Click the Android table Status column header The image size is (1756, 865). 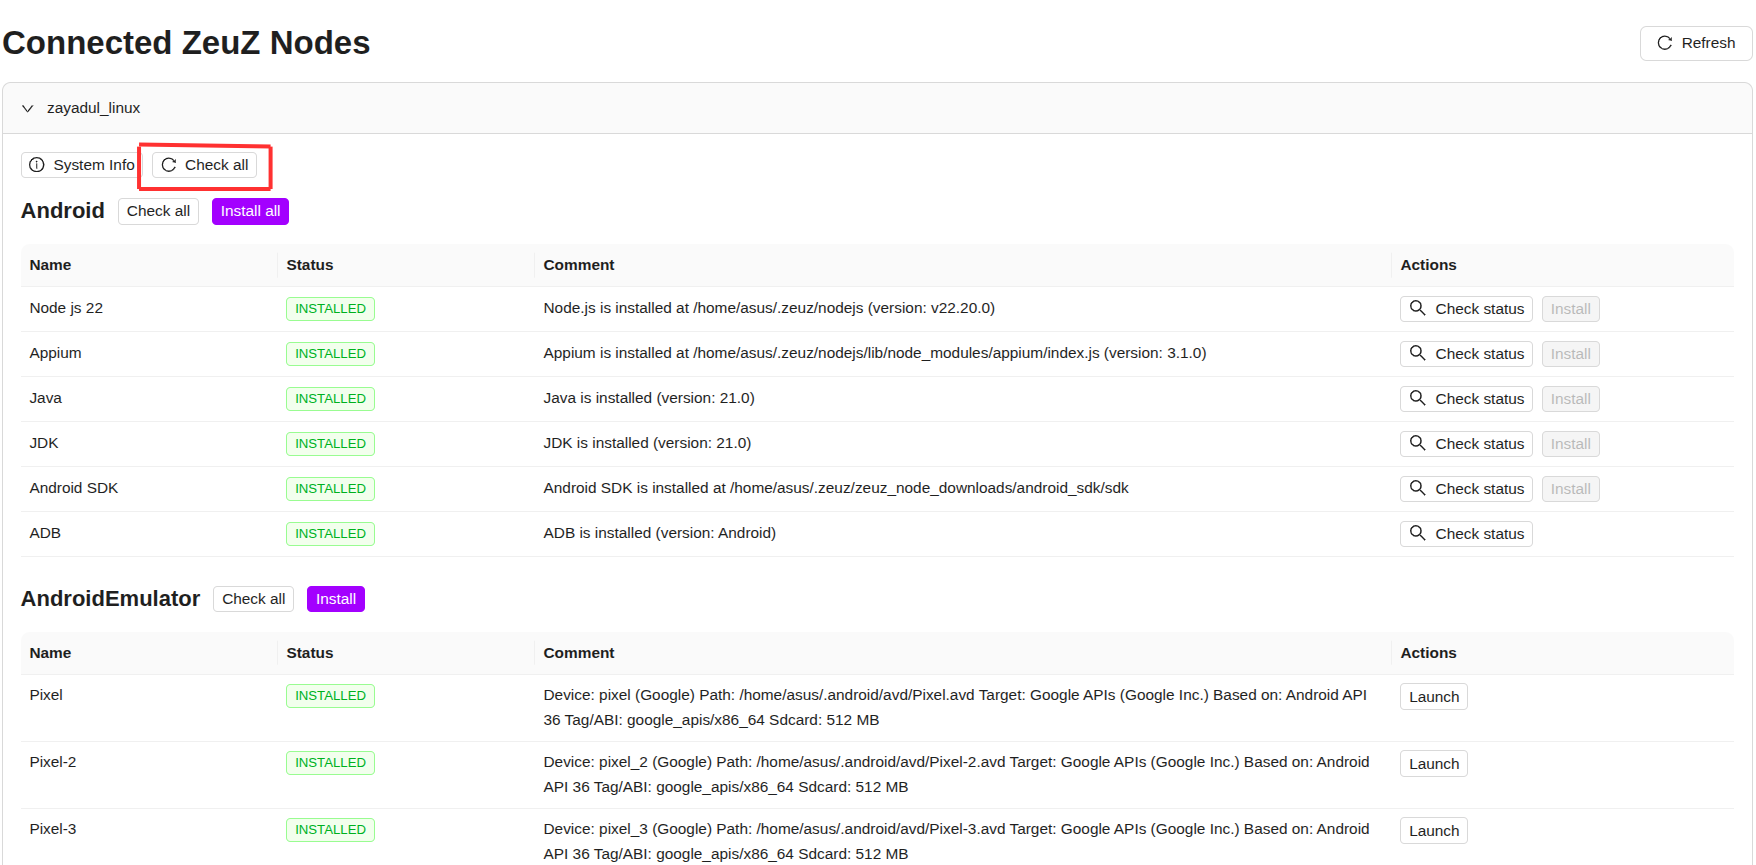coord(310,265)
